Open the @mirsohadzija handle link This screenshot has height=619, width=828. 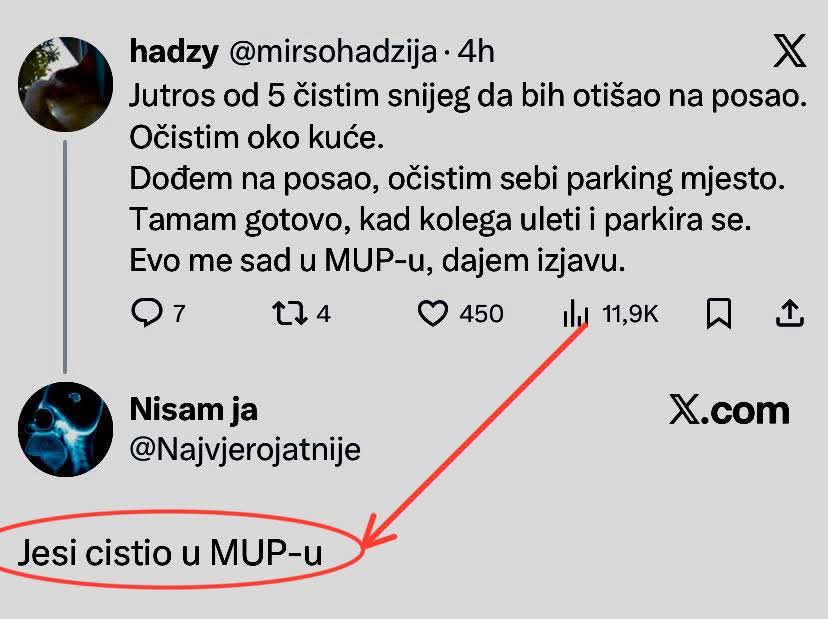(x=332, y=52)
